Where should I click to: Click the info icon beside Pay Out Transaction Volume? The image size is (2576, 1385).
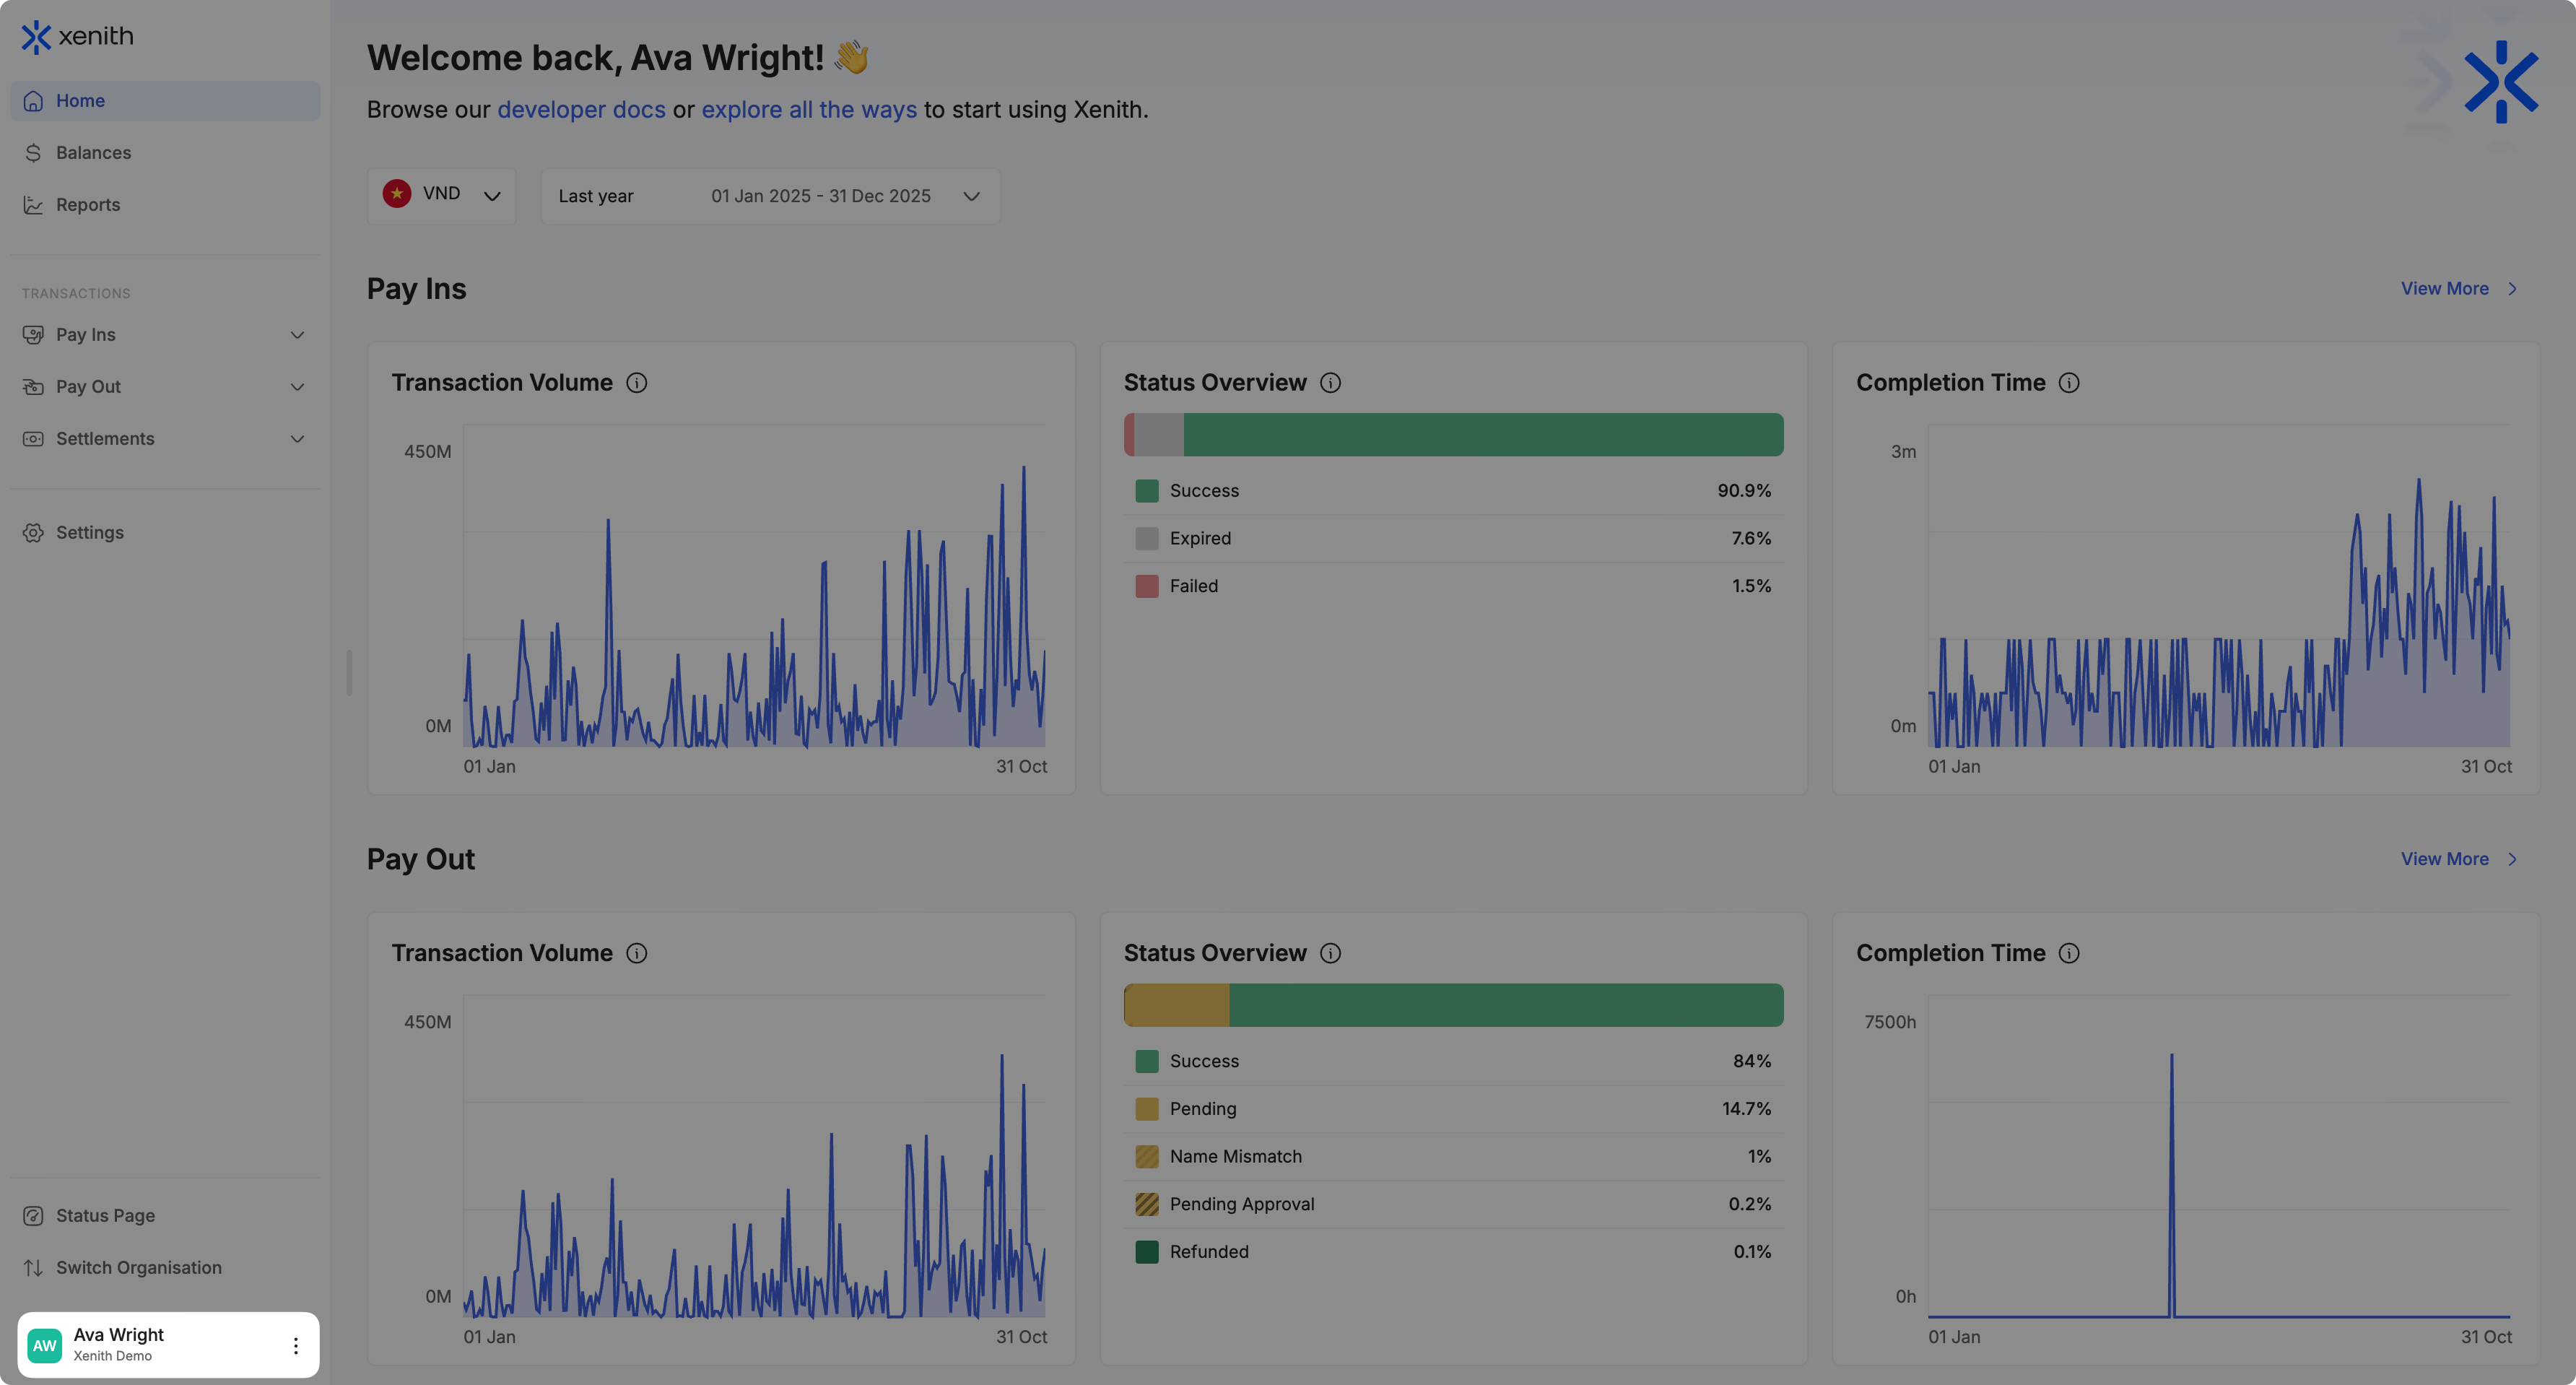[x=636, y=953]
